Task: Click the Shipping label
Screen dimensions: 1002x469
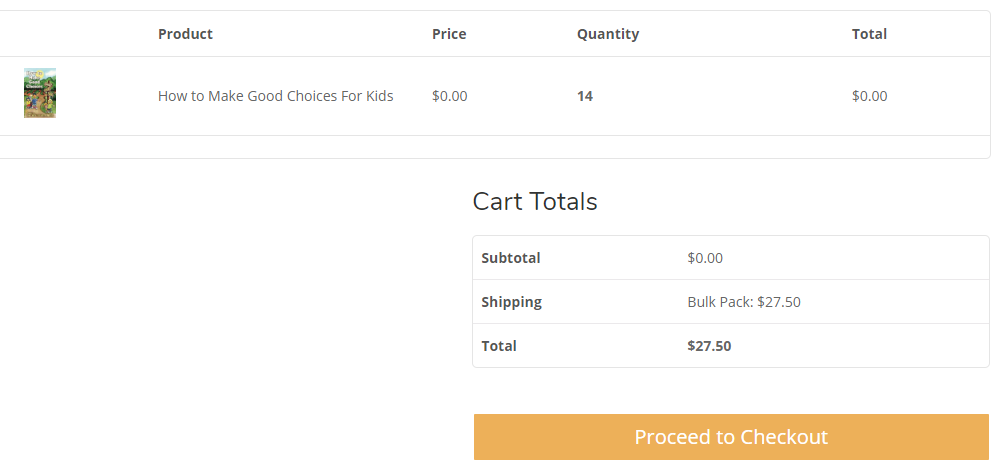Action: (x=511, y=302)
